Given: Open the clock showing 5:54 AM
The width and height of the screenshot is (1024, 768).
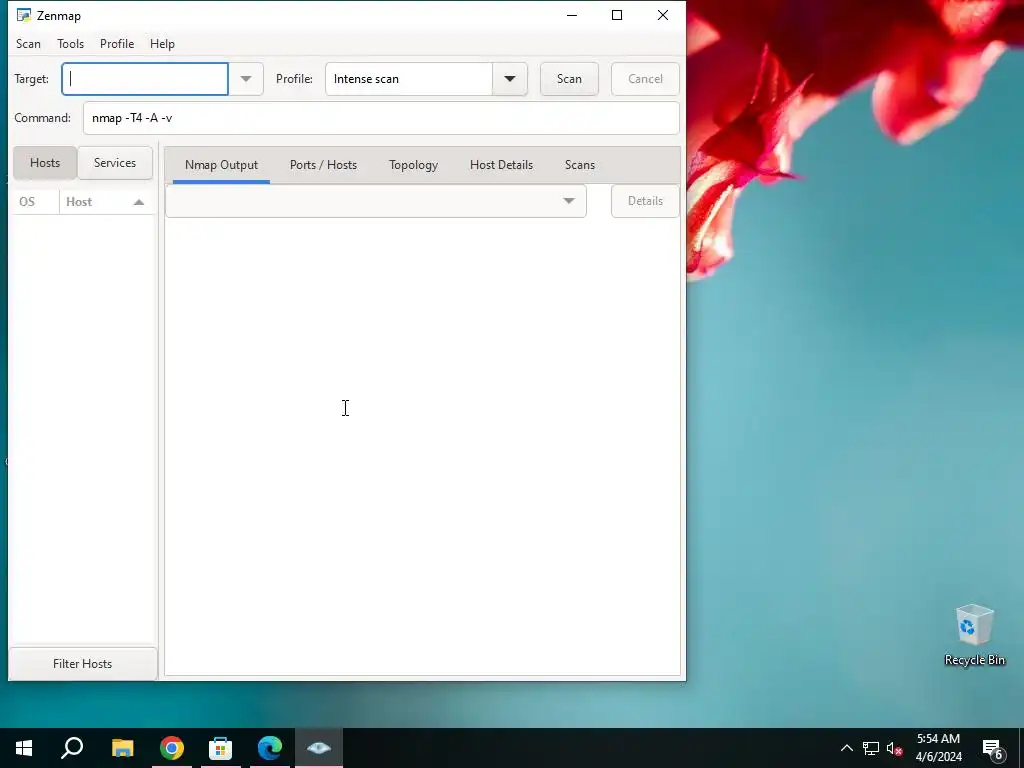Looking at the screenshot, I should click(x=938, y=748).
